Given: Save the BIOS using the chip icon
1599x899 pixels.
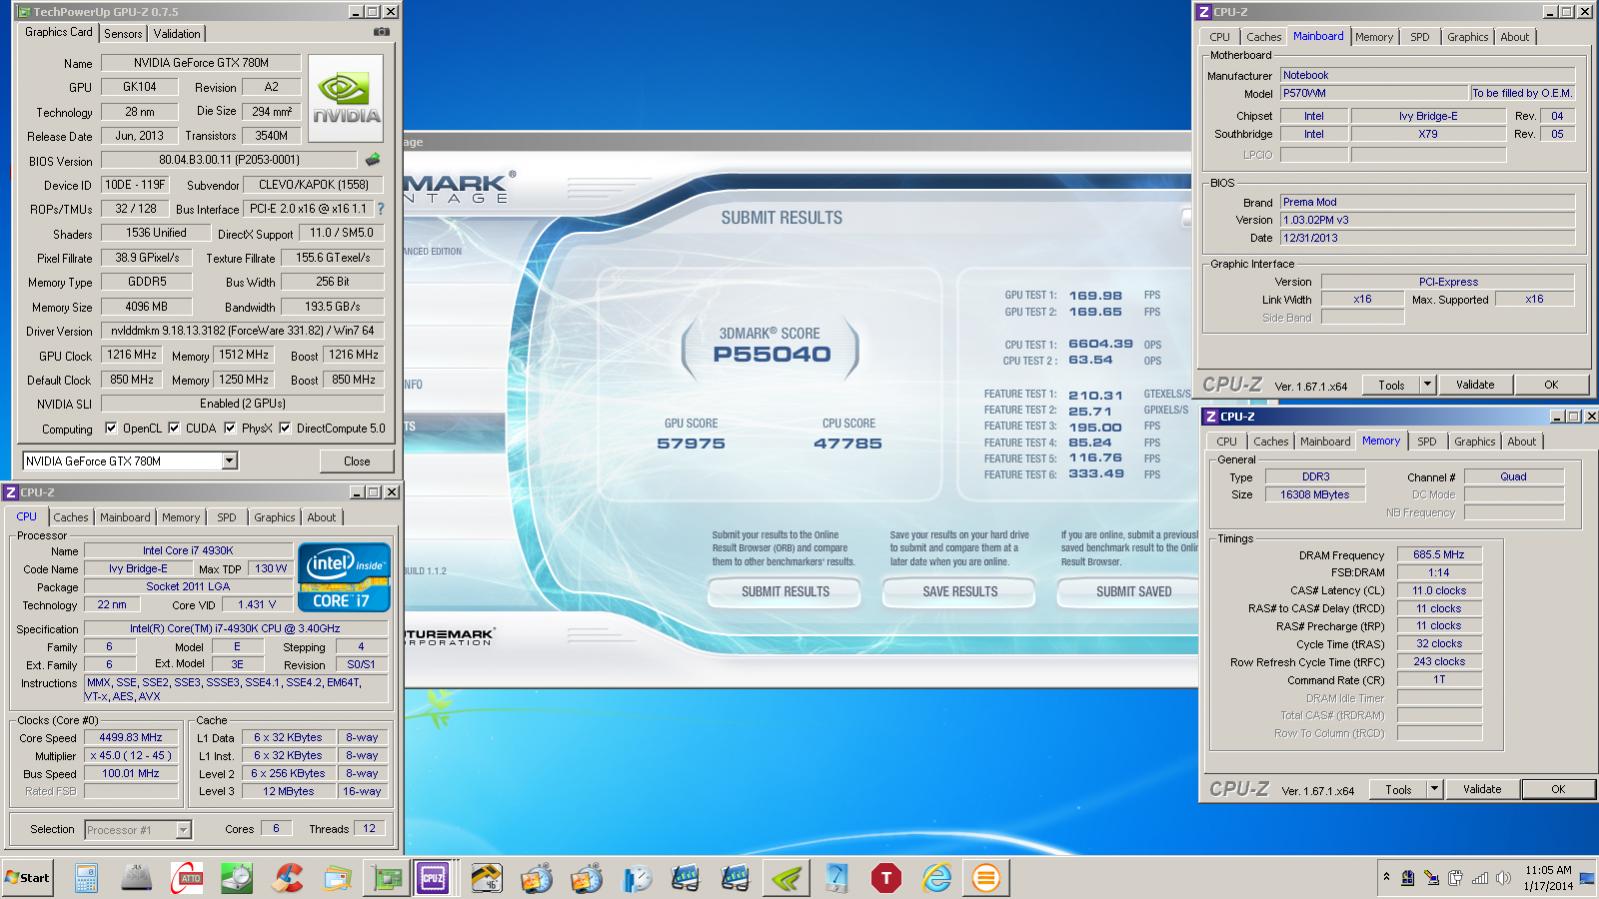Looking at the screenshot, I should [x=373, y=159].
